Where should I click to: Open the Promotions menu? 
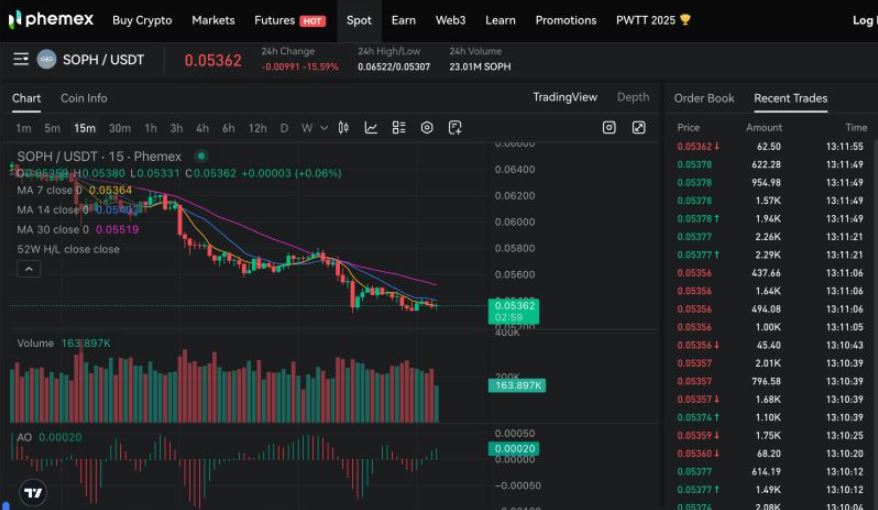pos(566,20)
